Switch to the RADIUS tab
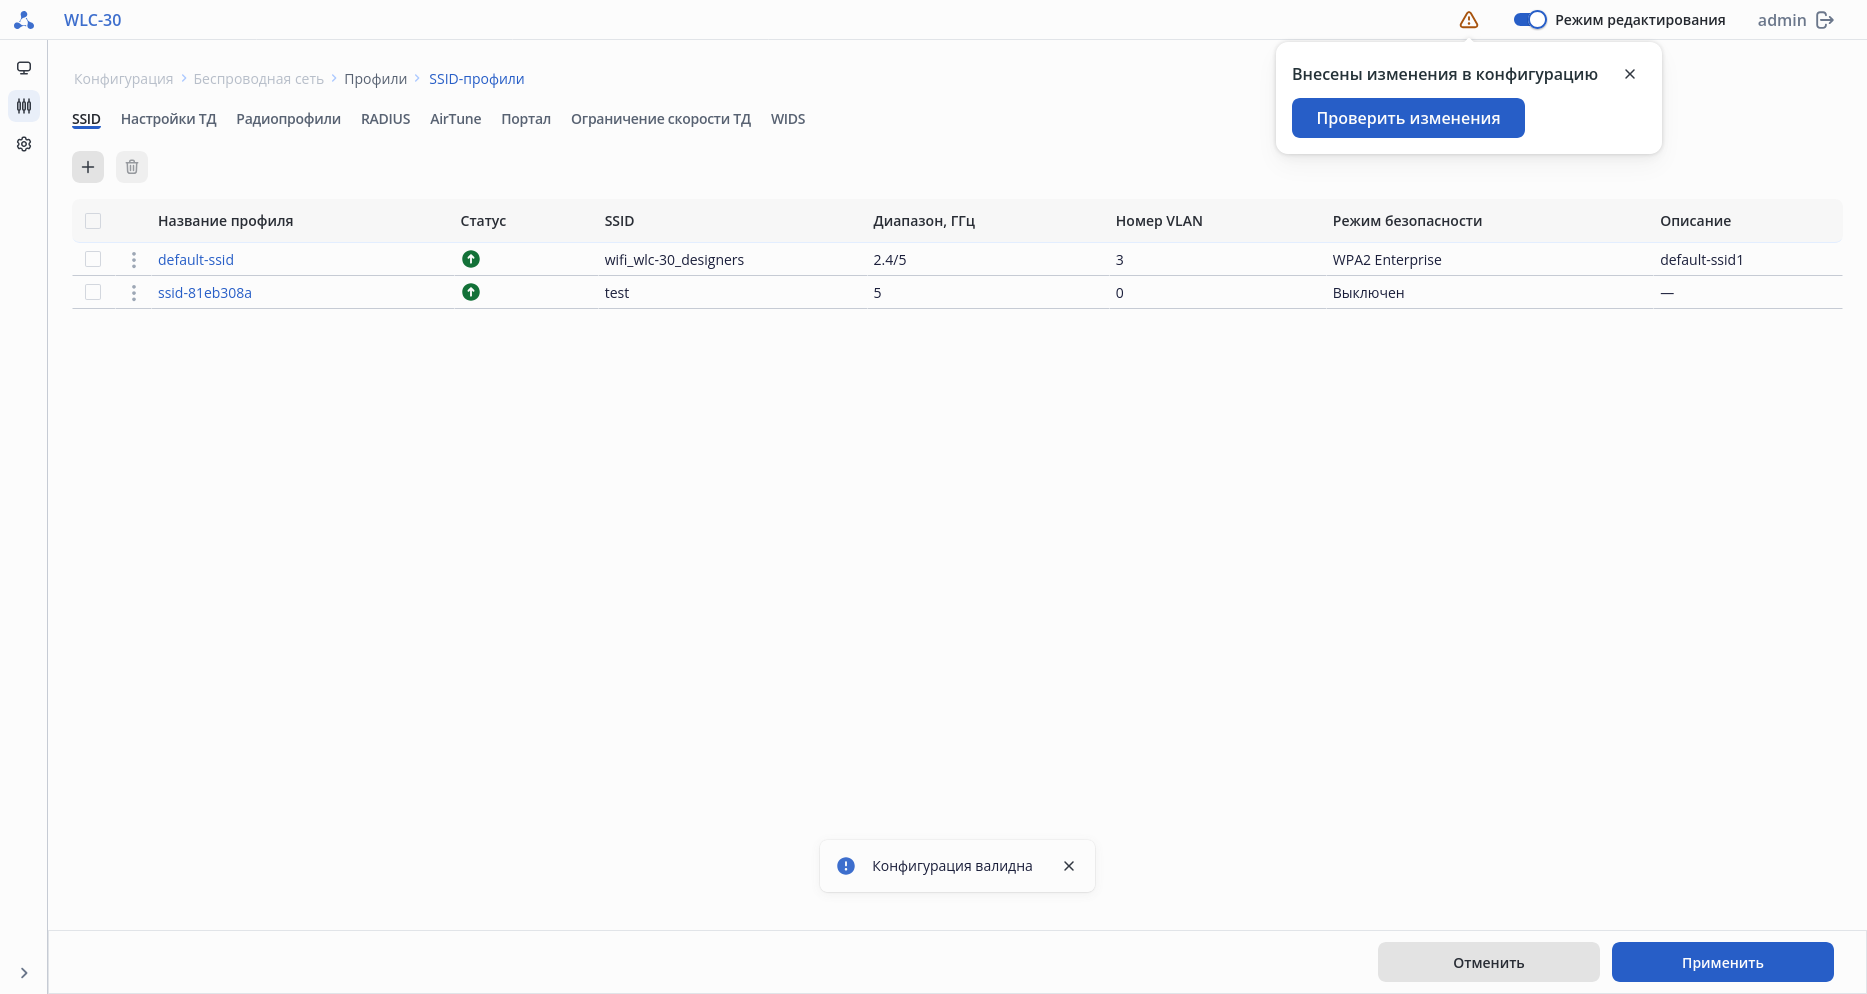 click(385, 119)
